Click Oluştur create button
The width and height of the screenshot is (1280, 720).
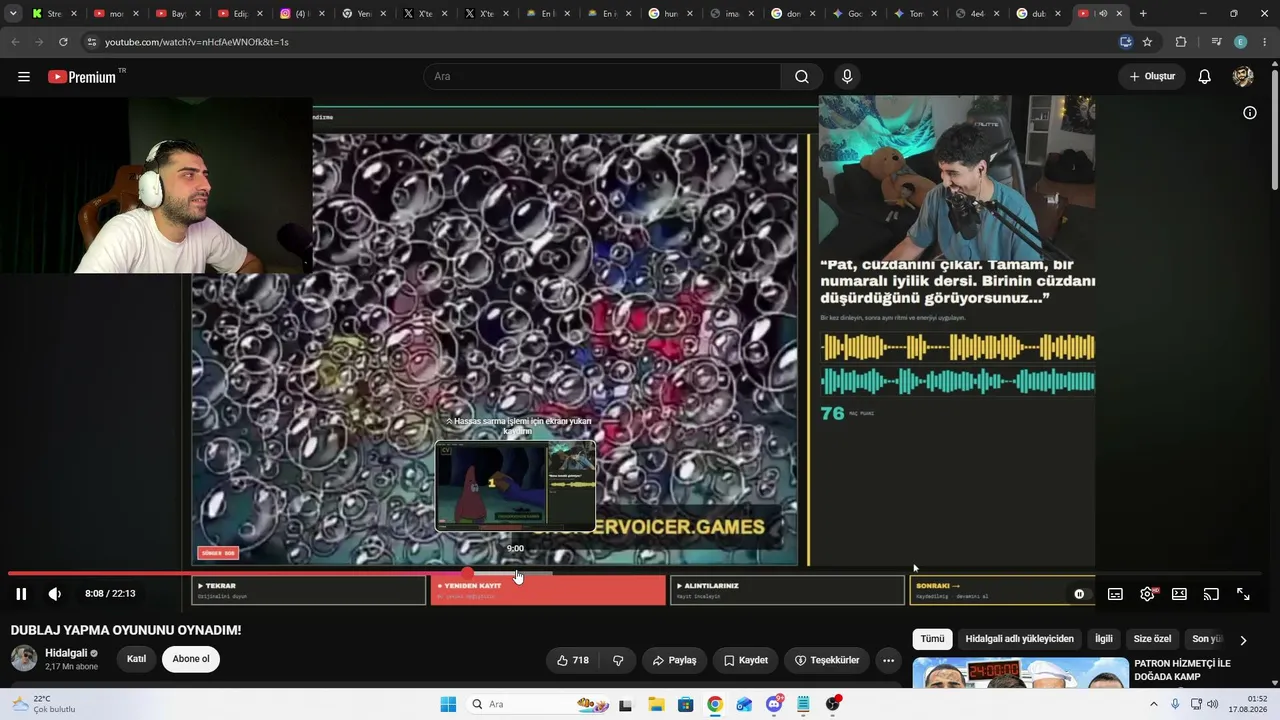pyautogui.click(x=1152, y=77)
